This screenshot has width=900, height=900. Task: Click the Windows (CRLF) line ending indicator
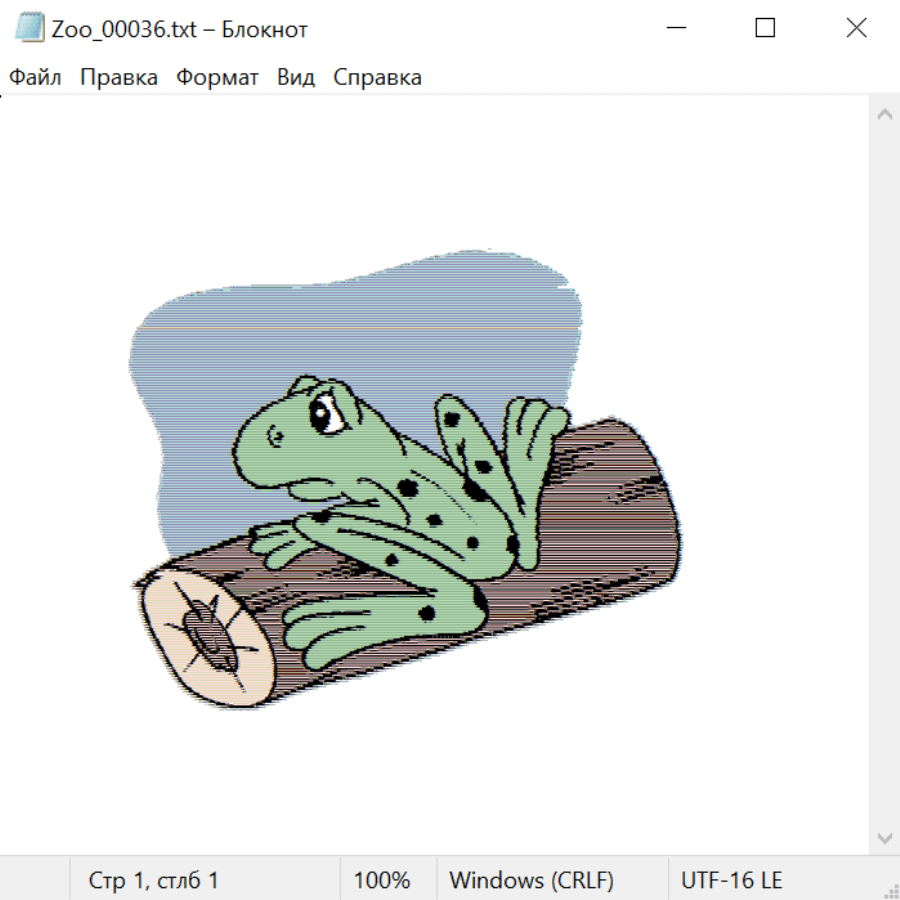pos(531,880)
